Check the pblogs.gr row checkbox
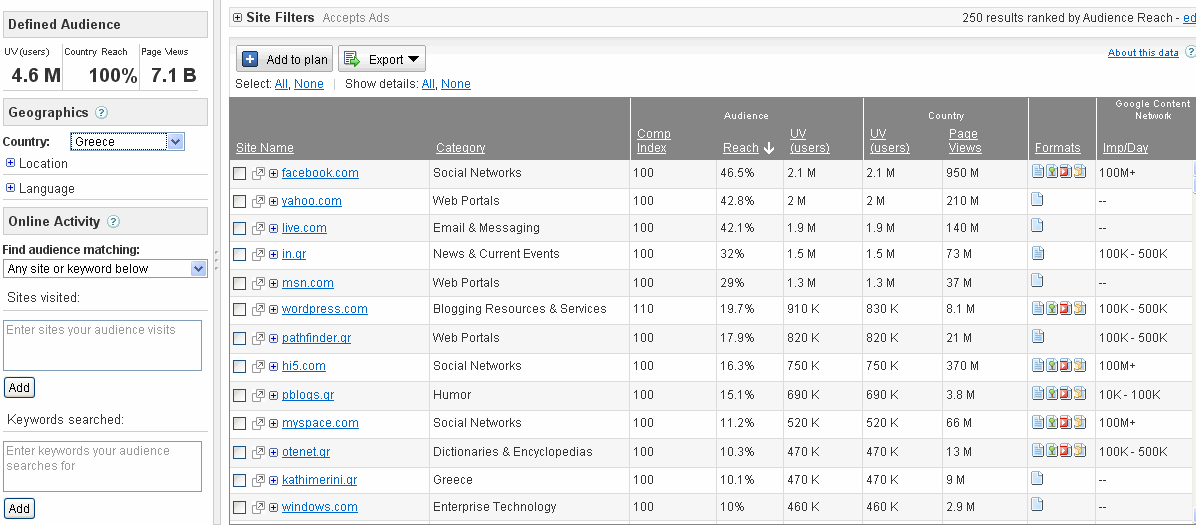 (240, 396)
